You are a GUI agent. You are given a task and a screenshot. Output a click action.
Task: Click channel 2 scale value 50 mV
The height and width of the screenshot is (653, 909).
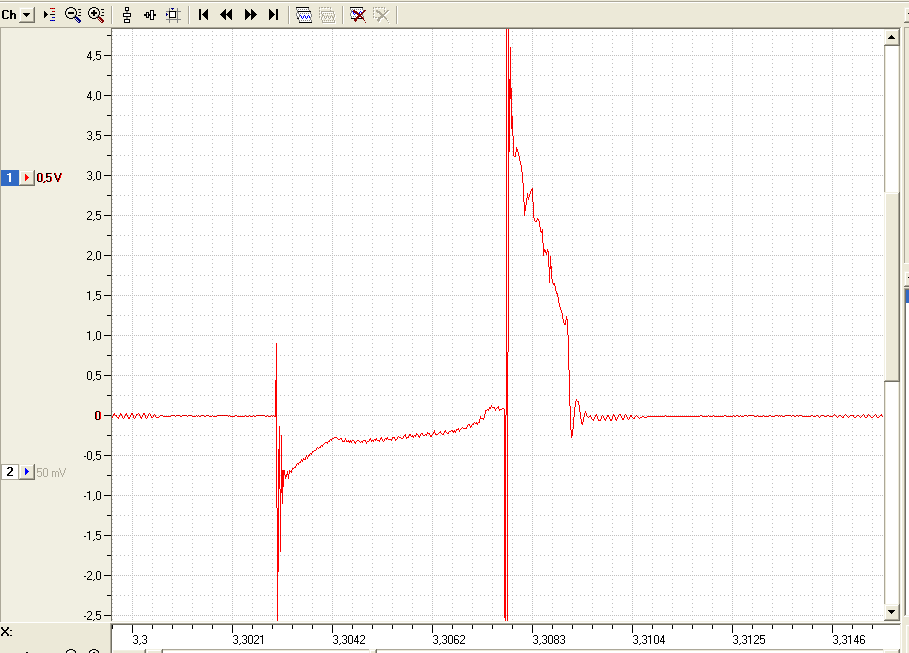[x=51, y=473]
